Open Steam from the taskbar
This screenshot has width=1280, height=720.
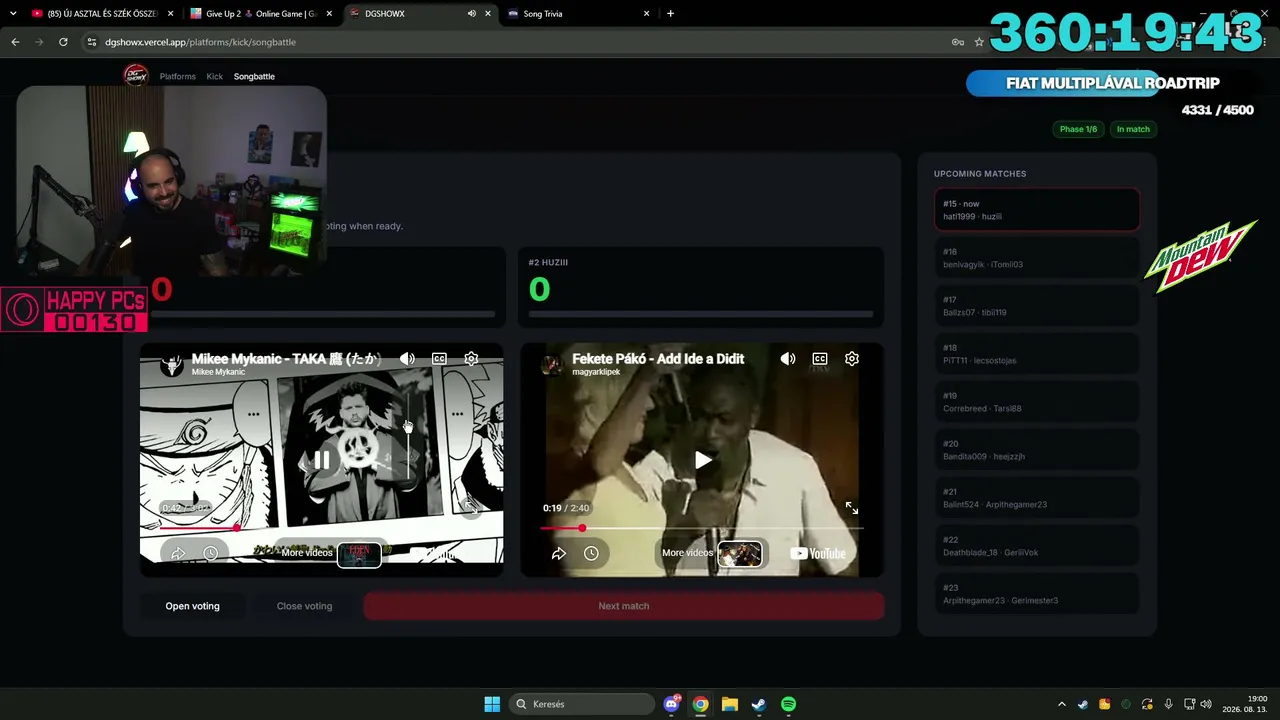pyautogui.click(x=759, y=704)
